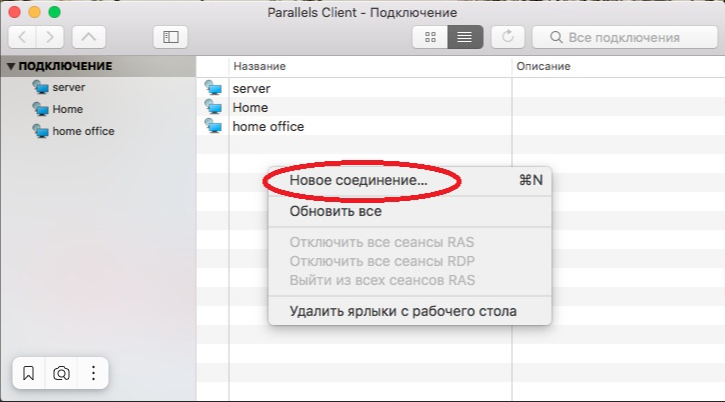Choose 'Обновить все' in context menu
This screenshot has height=402, width=725.
coord(335,211)
